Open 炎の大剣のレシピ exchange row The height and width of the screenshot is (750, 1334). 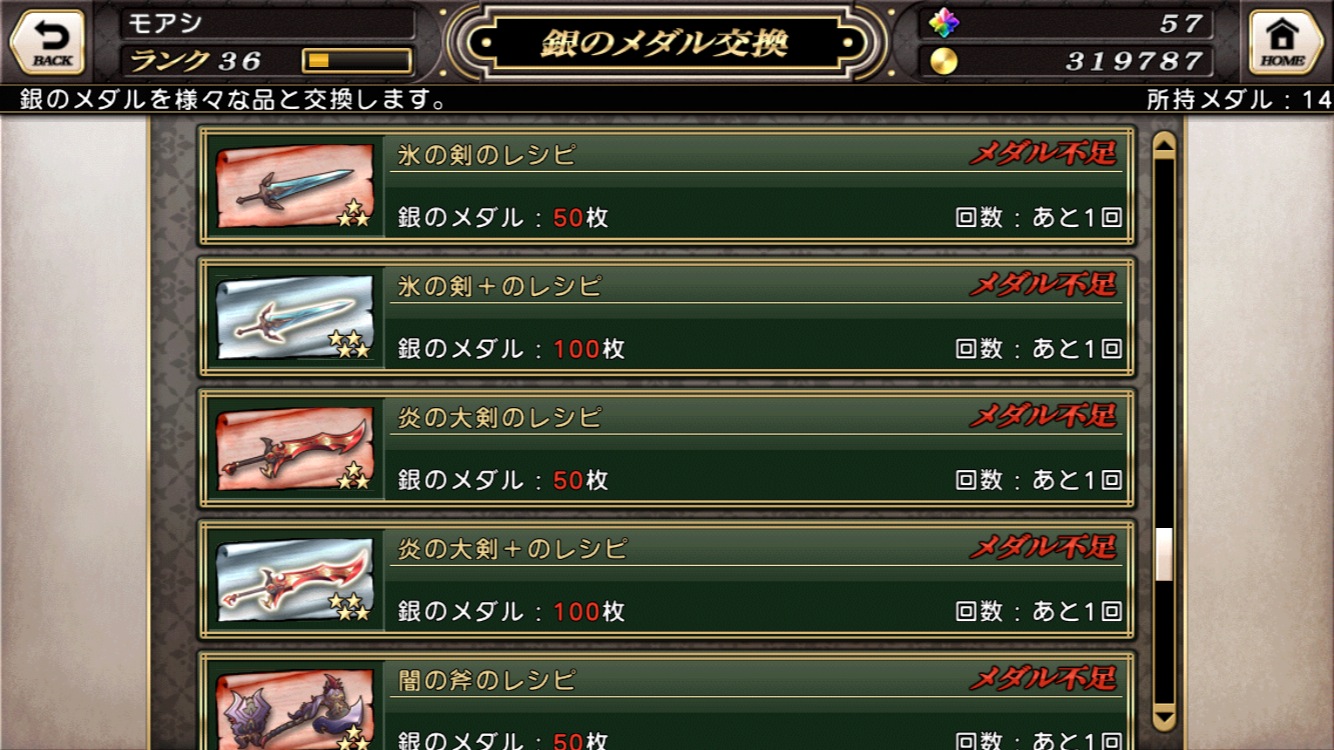(666, 448)
